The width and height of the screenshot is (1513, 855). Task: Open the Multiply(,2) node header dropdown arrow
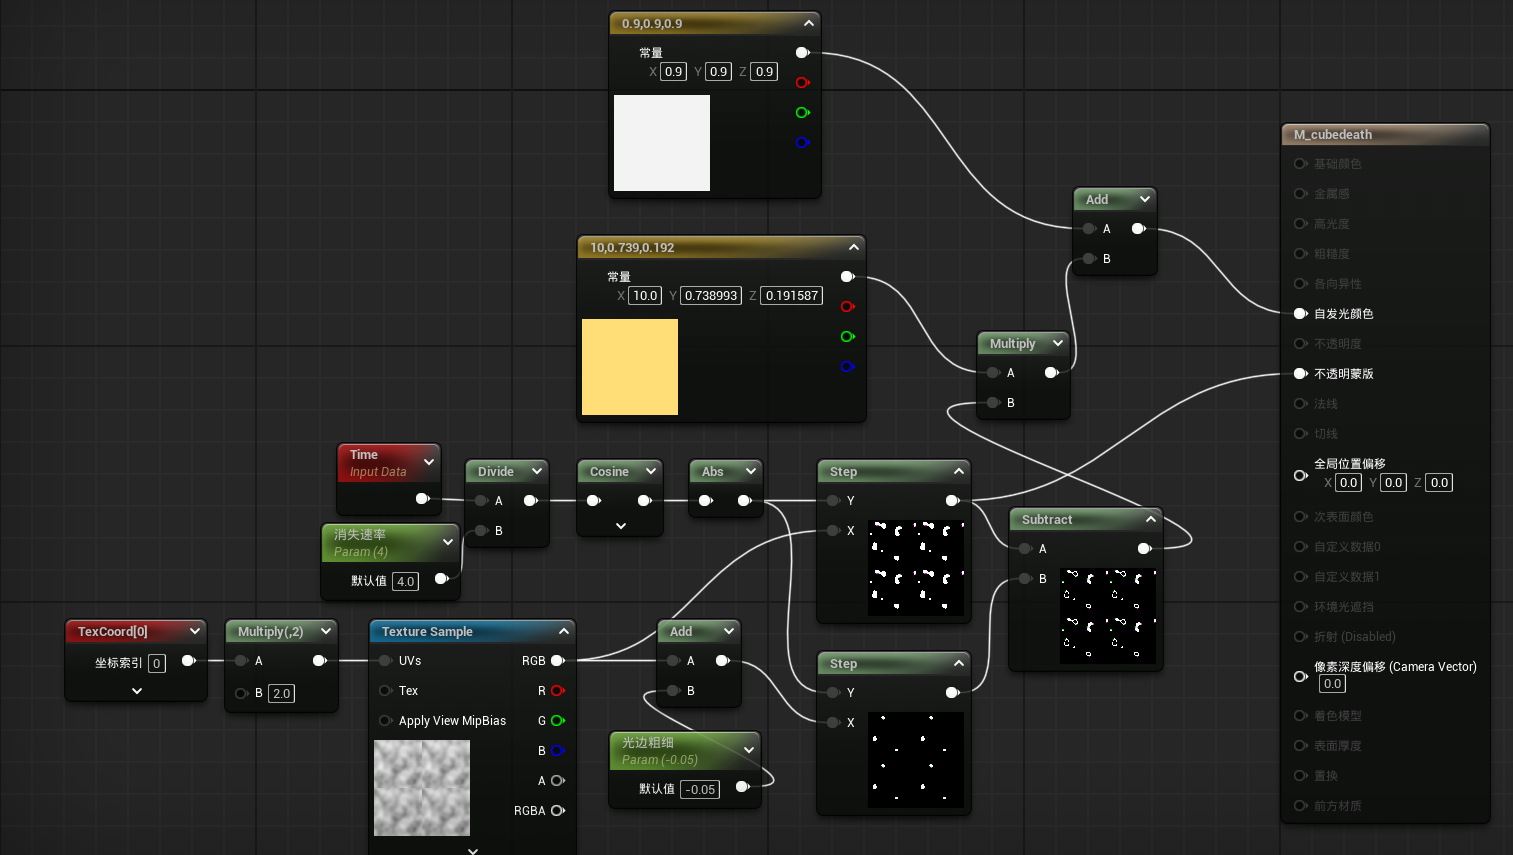(x=326, y=631)
